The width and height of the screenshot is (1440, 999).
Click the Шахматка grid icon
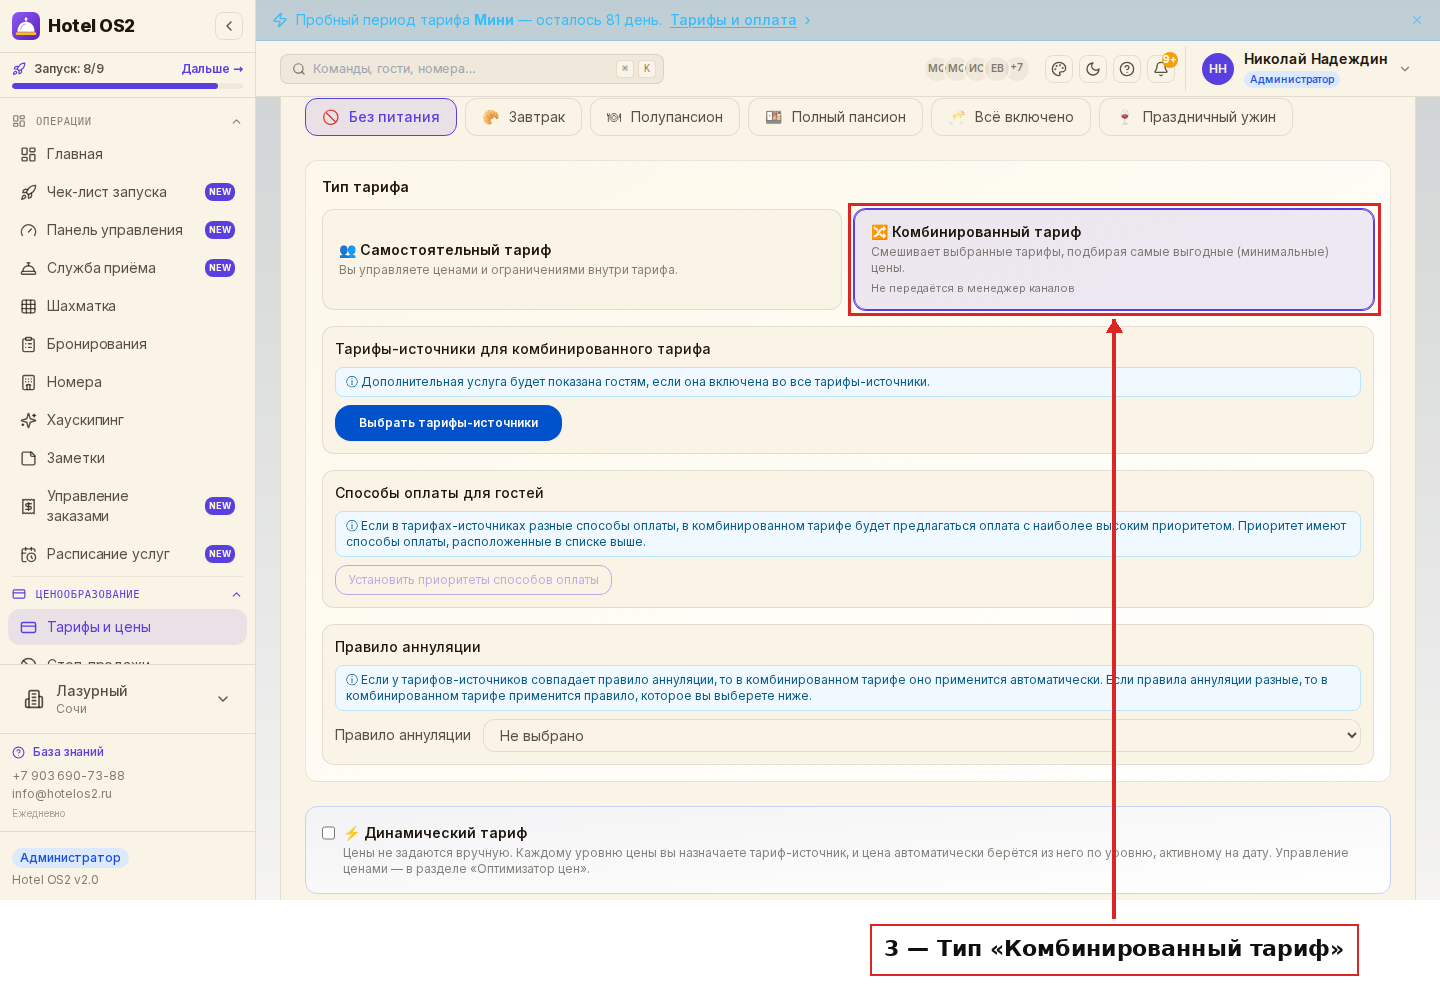pyautogui.click(x=28, y=306)
